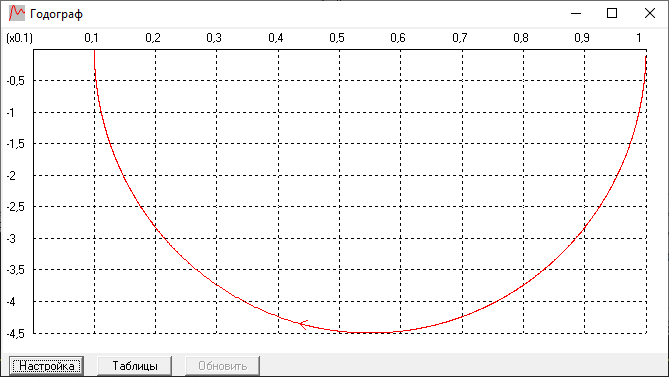
Task: Click the -3 vertical axis label
Action: point(11,238)
